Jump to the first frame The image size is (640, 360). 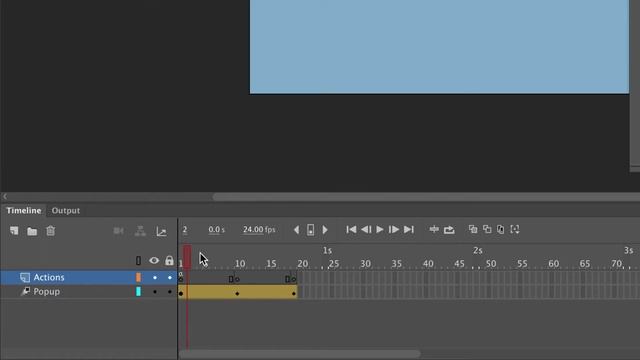point(351,230)
